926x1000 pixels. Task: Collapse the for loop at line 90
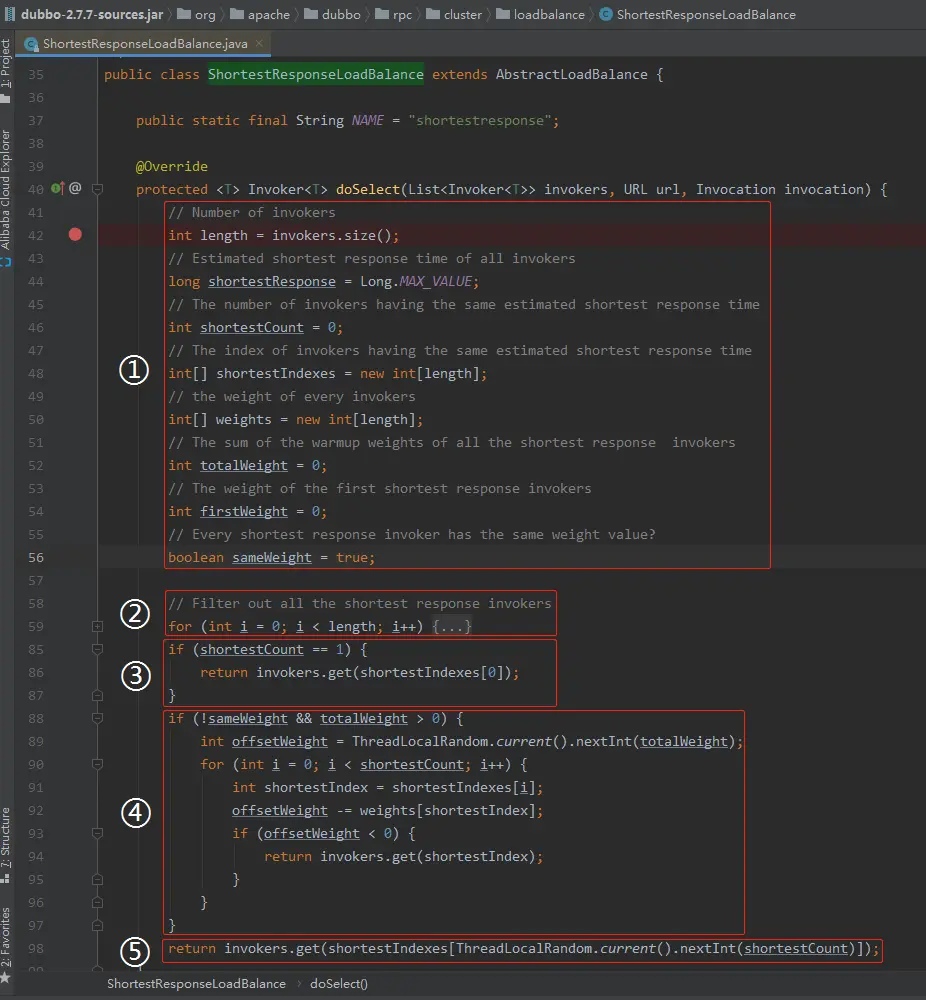tap(97, 764)
